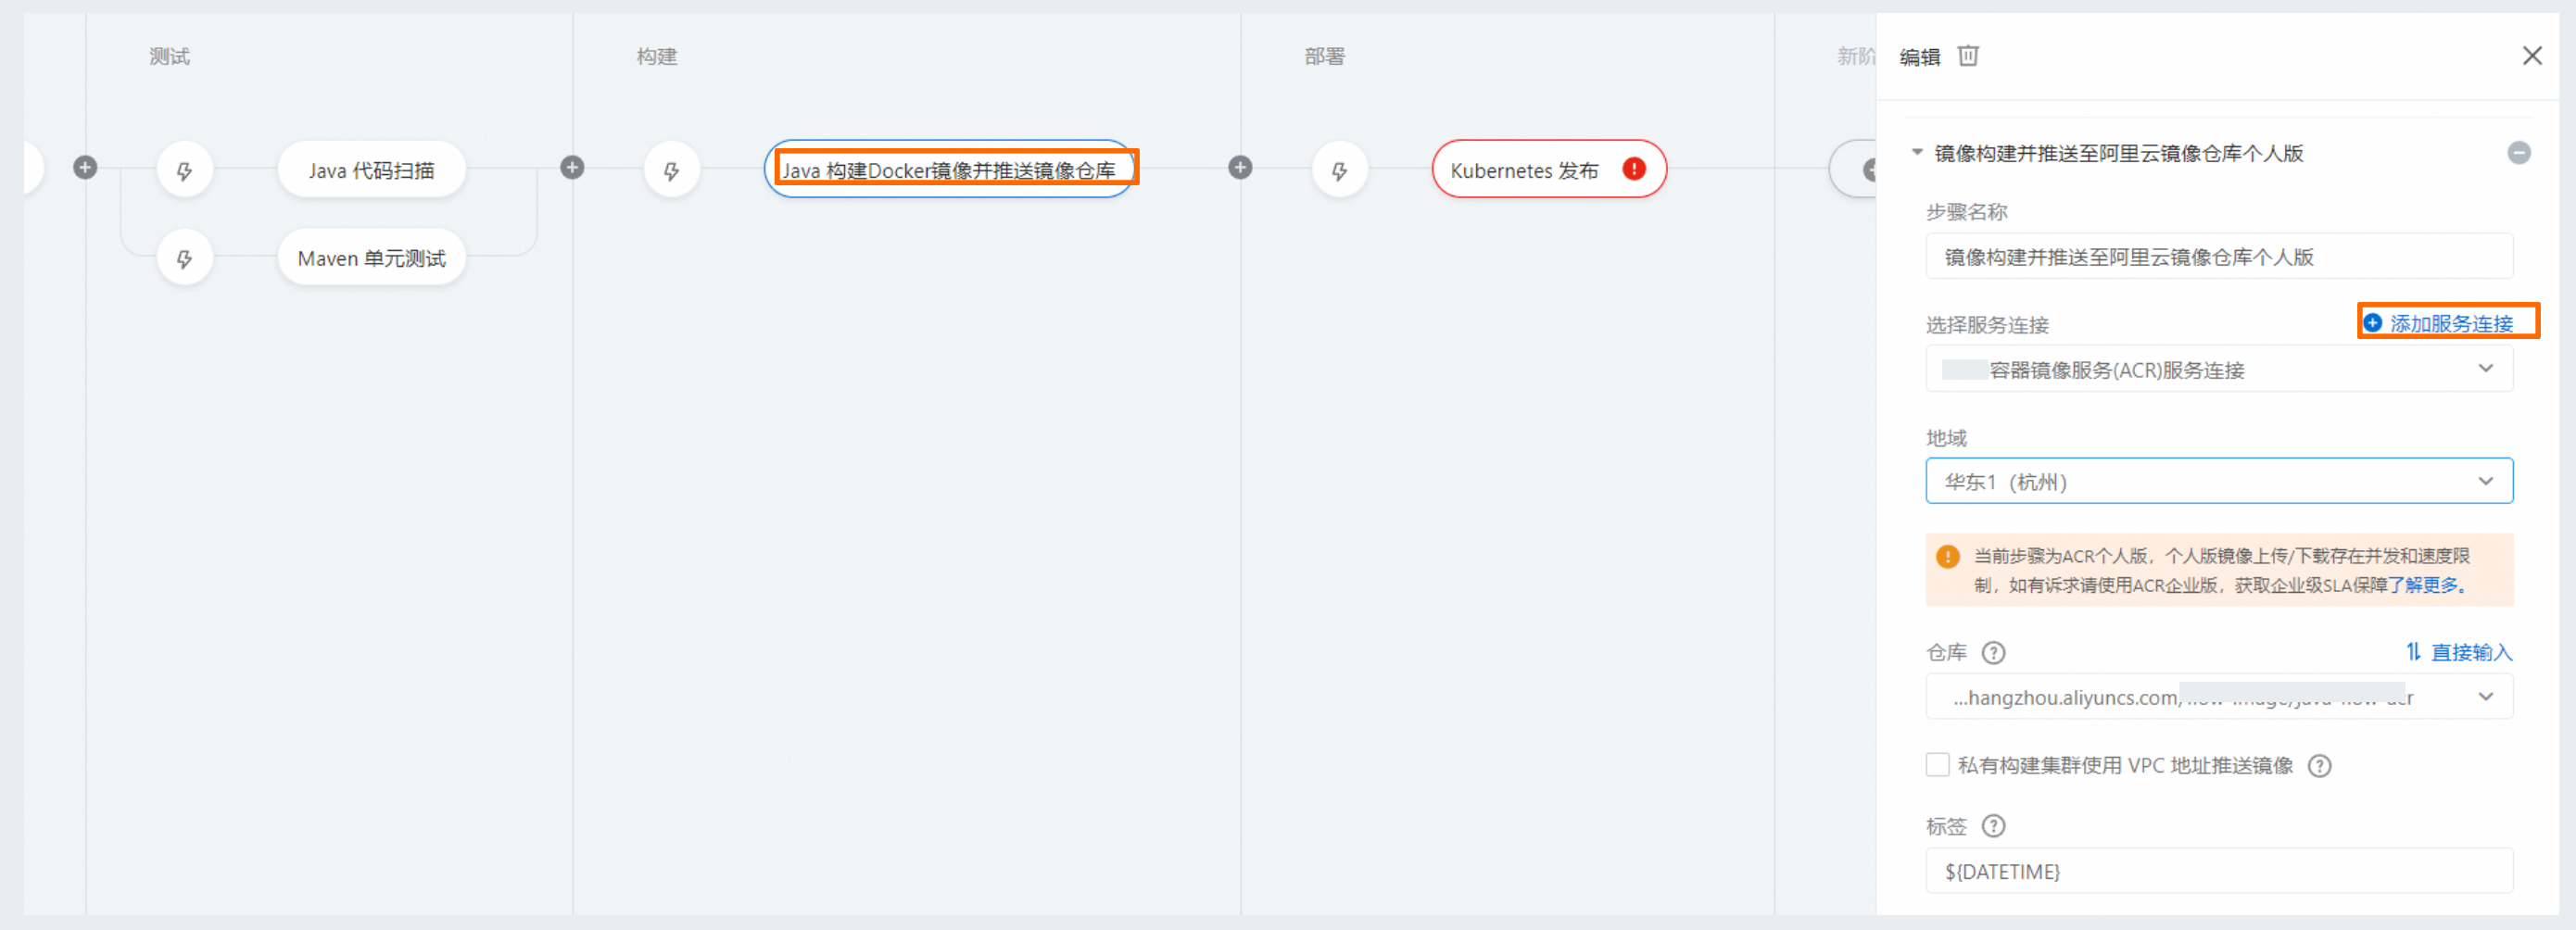Collapse the 镜像构建并推送 step section
2576x930 pixels.
tap(1917, 152)
